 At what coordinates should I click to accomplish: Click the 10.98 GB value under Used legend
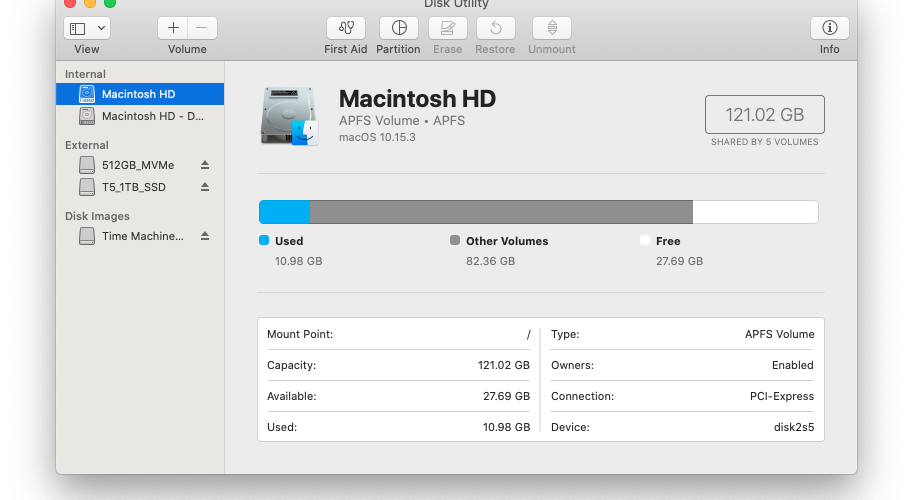[299, 261]
